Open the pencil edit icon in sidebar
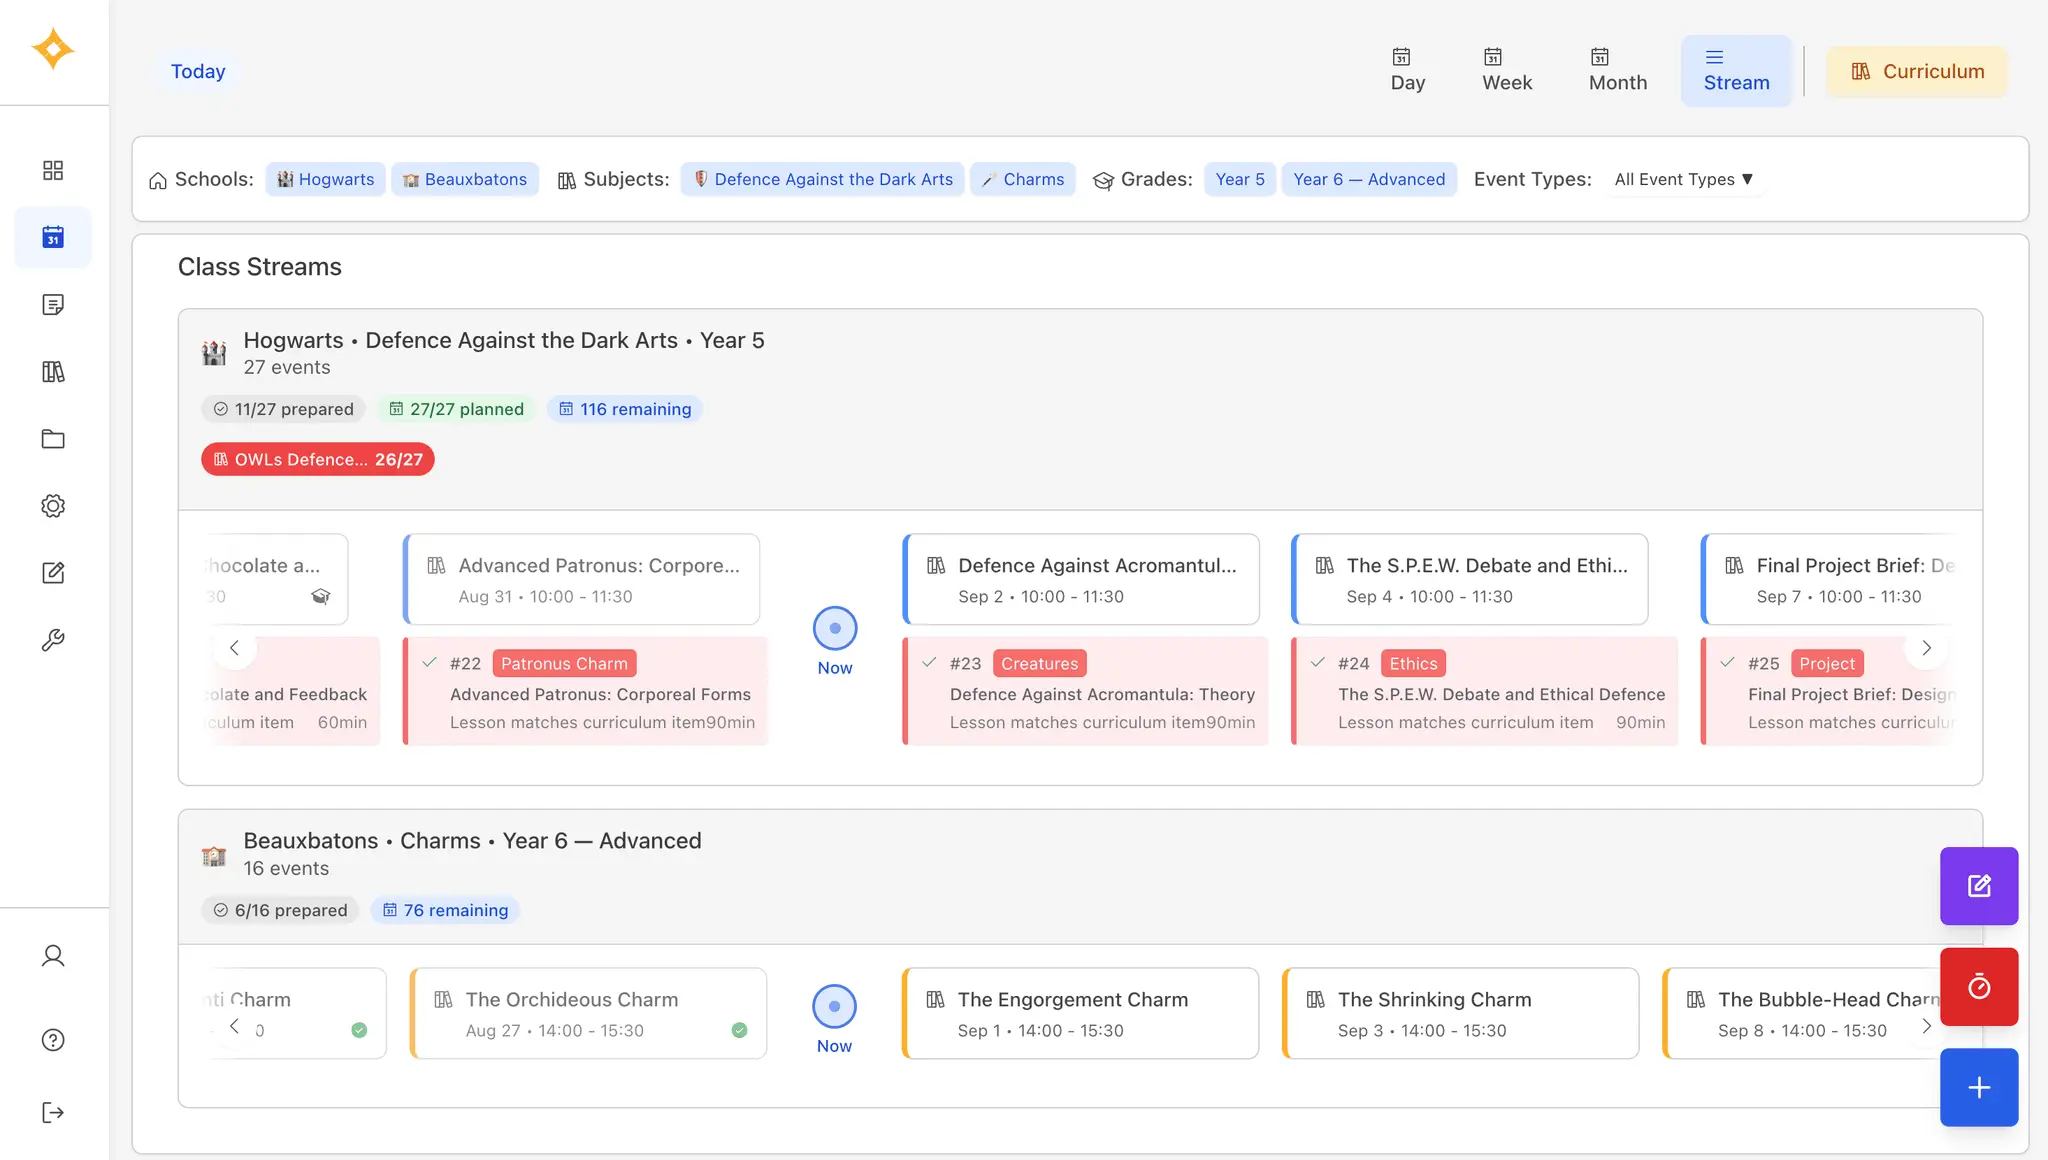The image size is (2048, 1160). coord(53,573)
